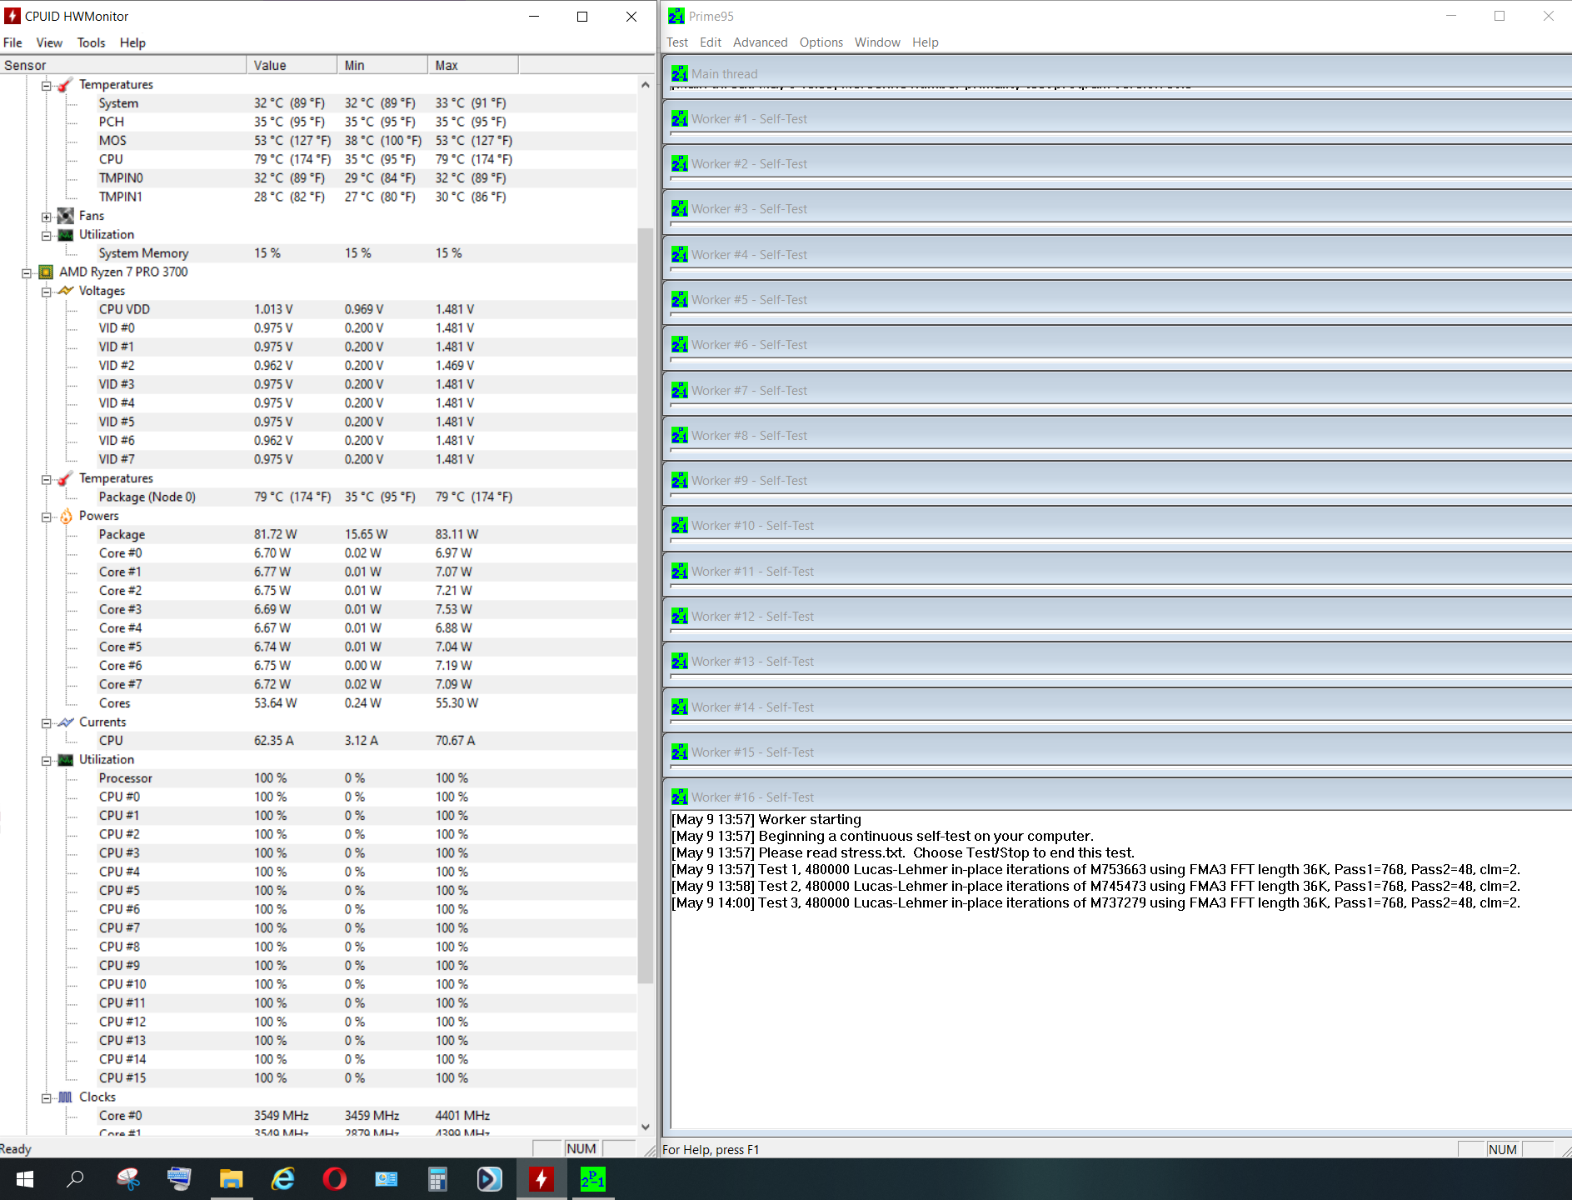Click the Prime95 title bar app icon
This screenshot has height=1200, width=1572.
click(676, 16)
